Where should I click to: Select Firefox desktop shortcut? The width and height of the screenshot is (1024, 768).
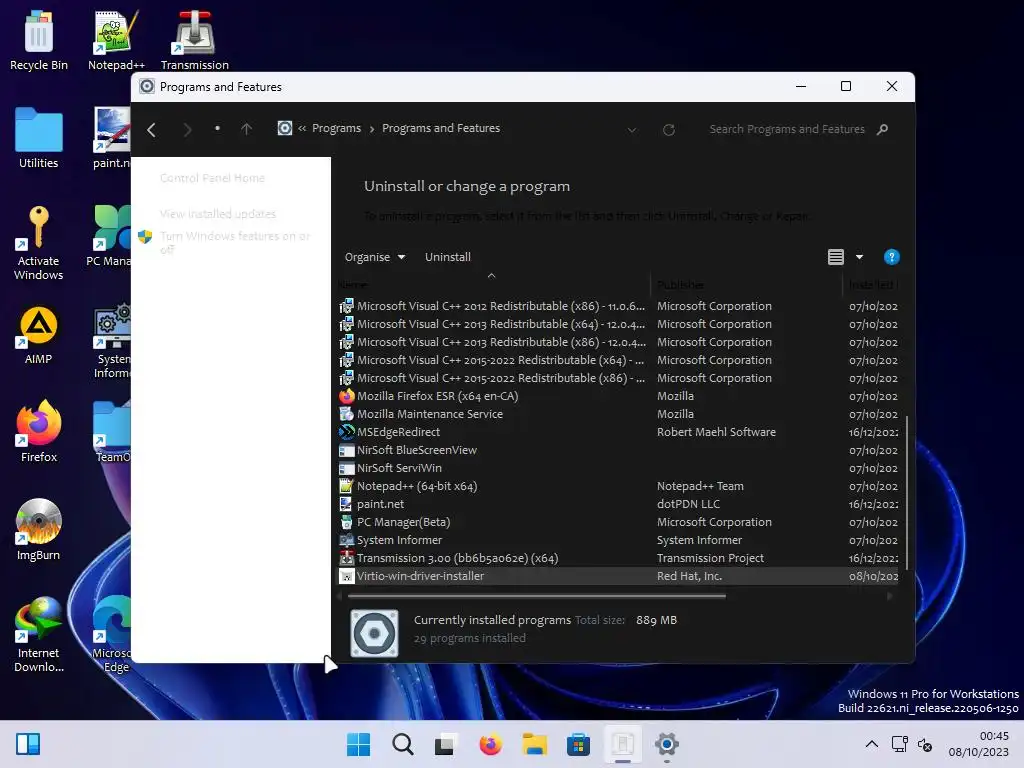[x=39, y=432]
